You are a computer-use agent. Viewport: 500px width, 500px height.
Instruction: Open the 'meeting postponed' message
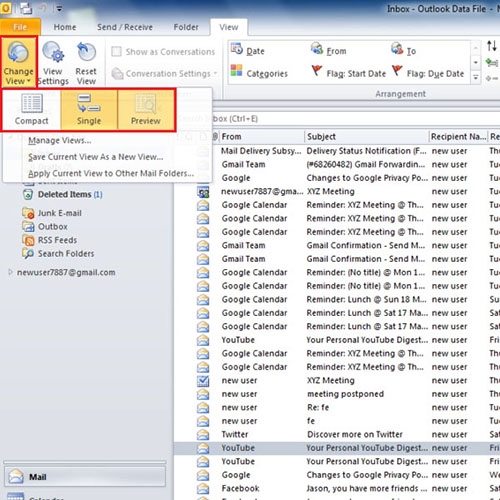[x=337, y=394]
